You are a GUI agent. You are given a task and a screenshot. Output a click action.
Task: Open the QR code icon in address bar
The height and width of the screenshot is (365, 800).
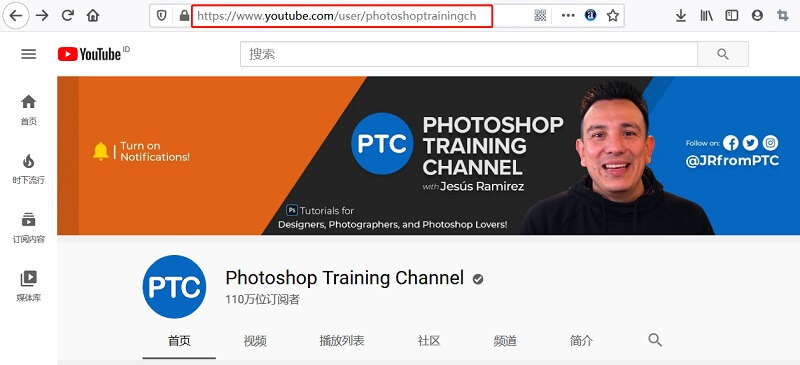click(540, 16)
